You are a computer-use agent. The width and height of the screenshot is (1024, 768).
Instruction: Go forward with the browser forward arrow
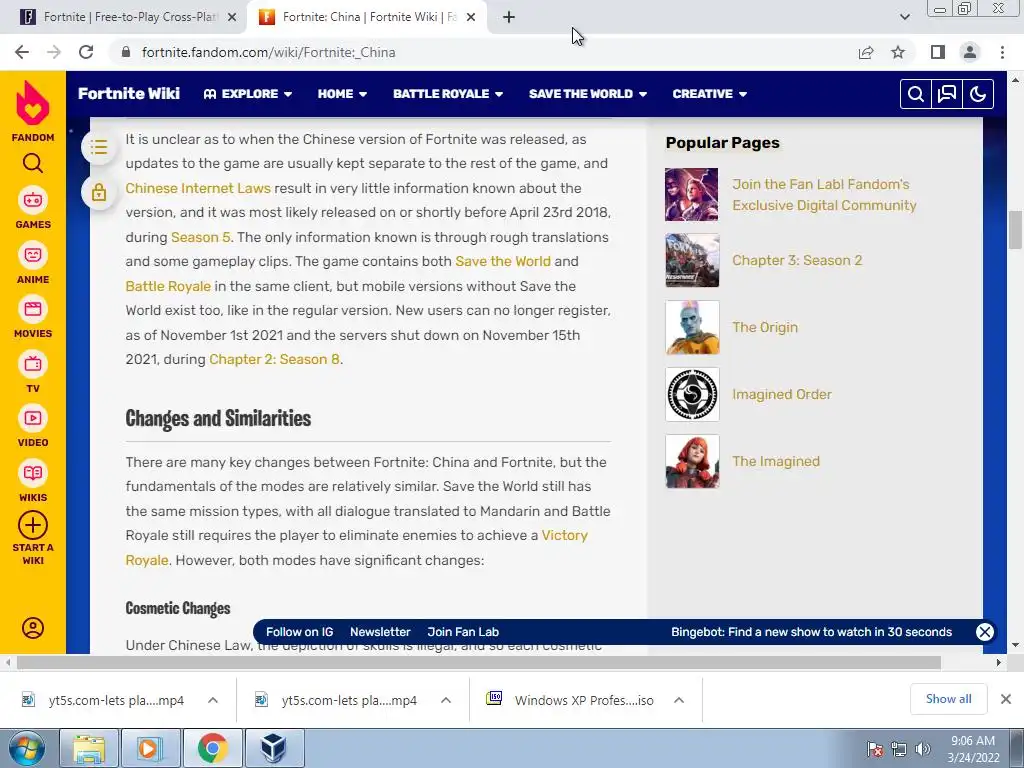tap(54, 52)
